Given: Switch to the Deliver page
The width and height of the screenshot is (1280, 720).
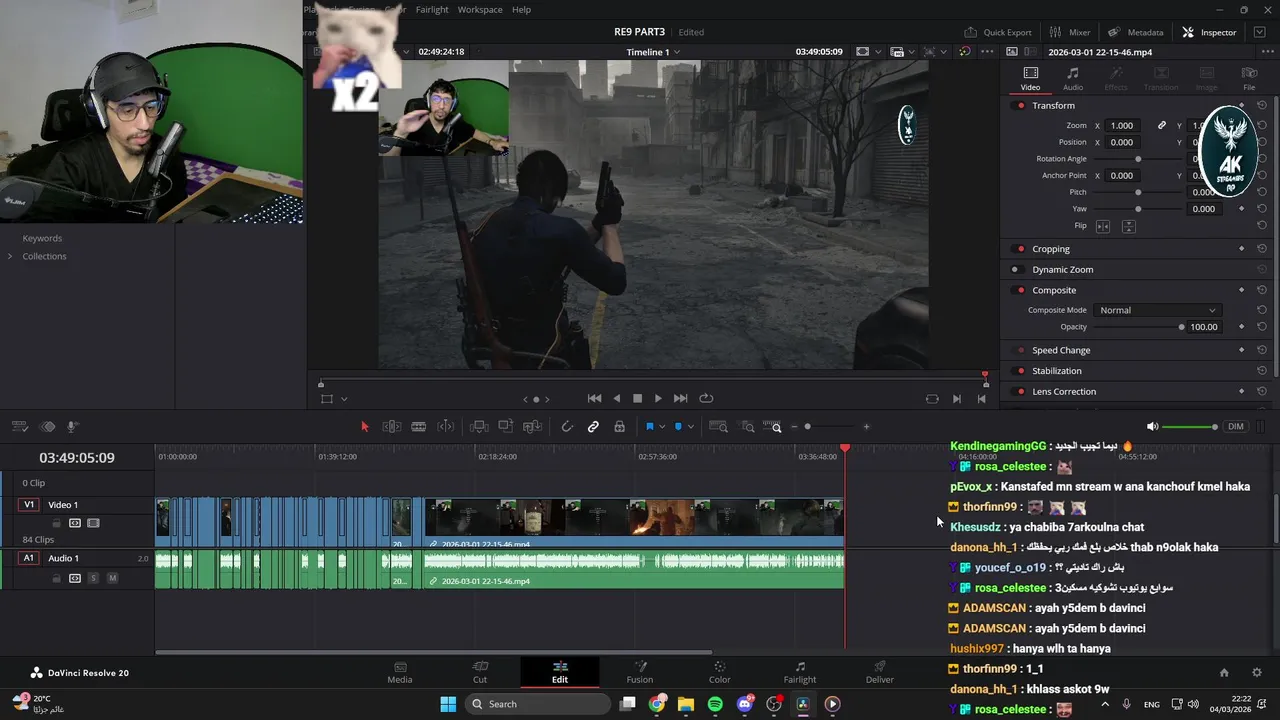Looking at the screenshot, I should coord(880,672).
